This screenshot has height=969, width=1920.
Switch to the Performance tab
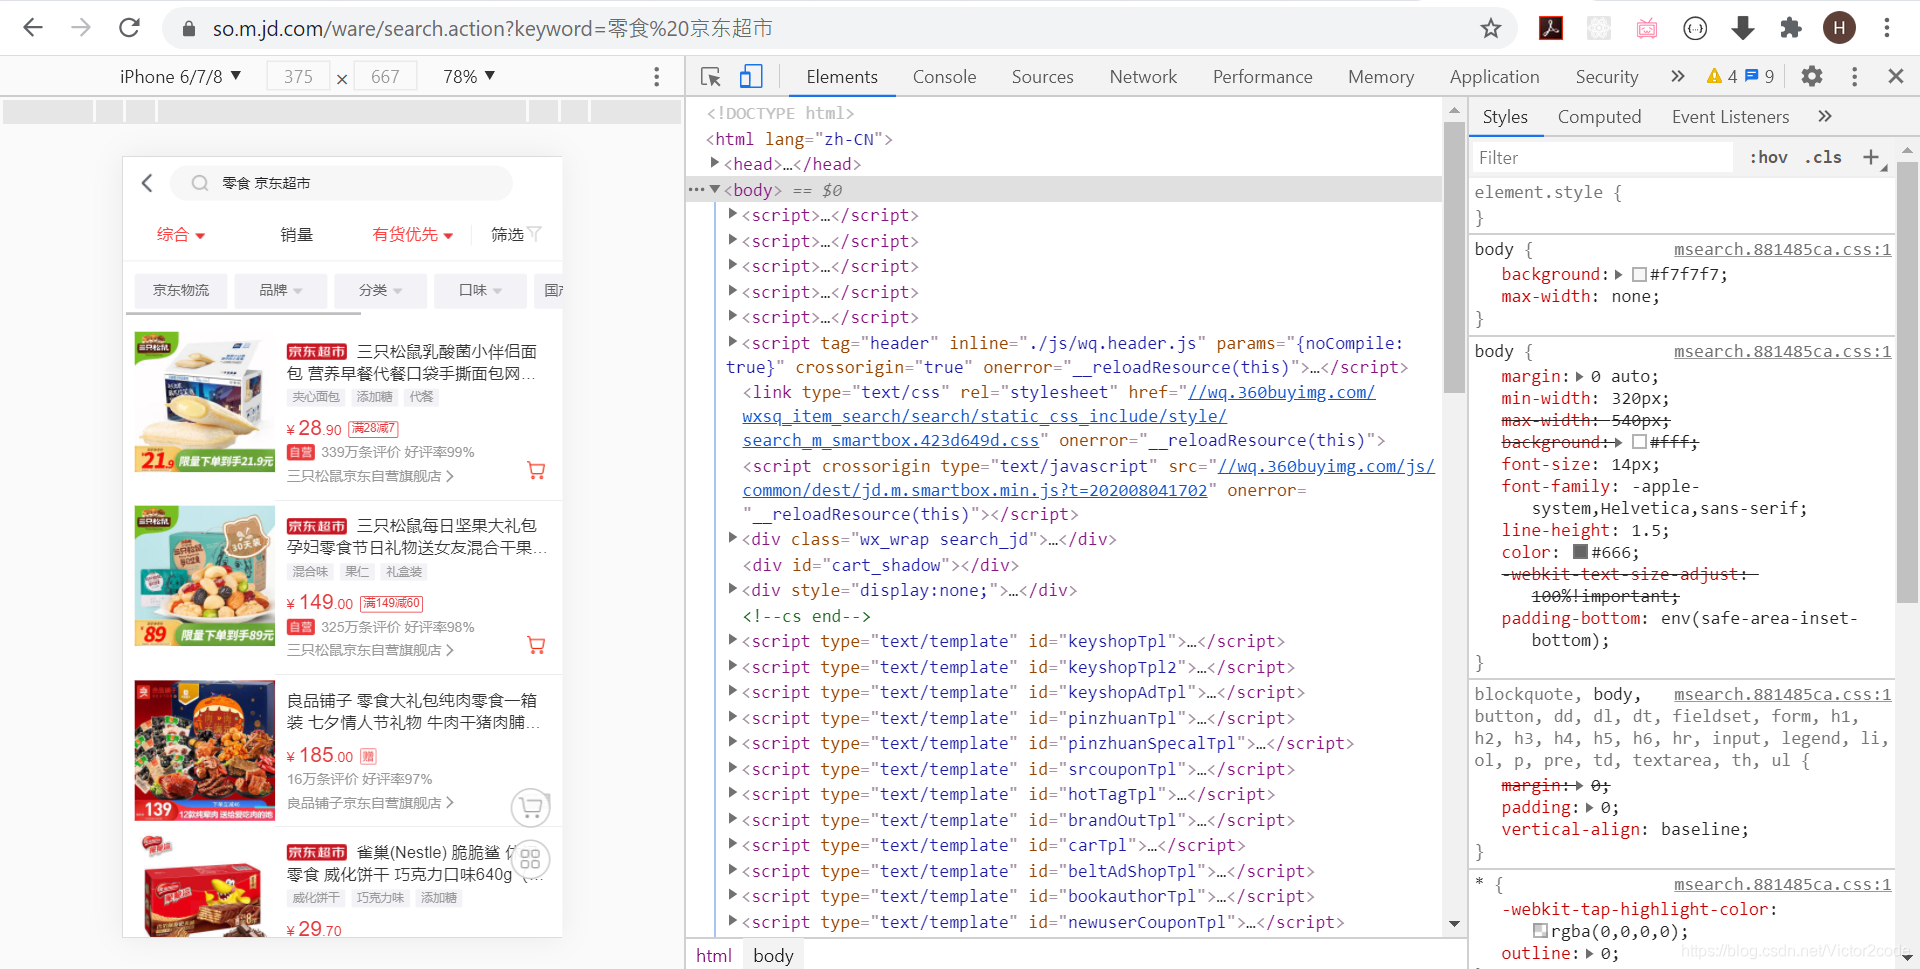coord(1262,77)
